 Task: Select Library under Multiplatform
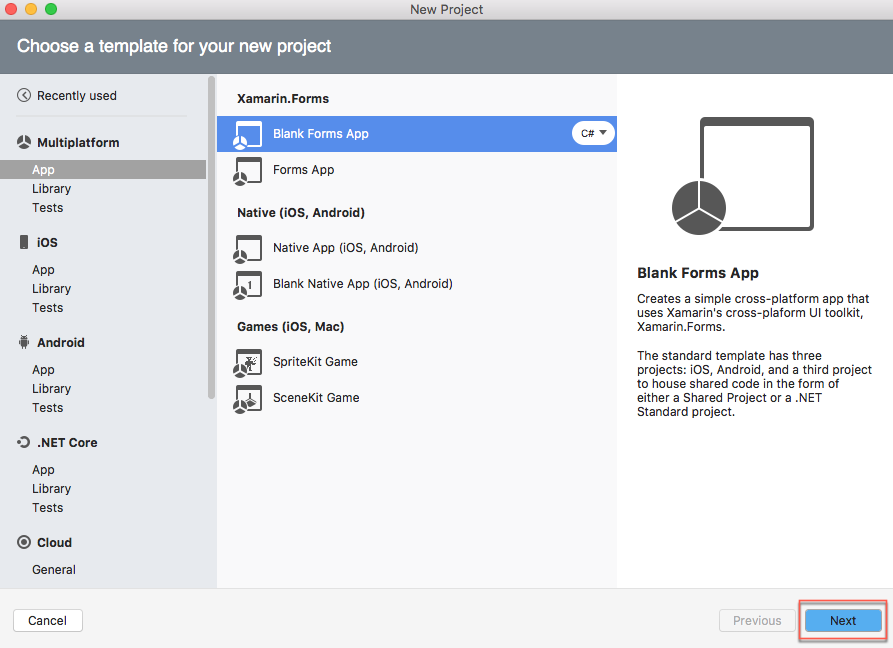point(51,188)
